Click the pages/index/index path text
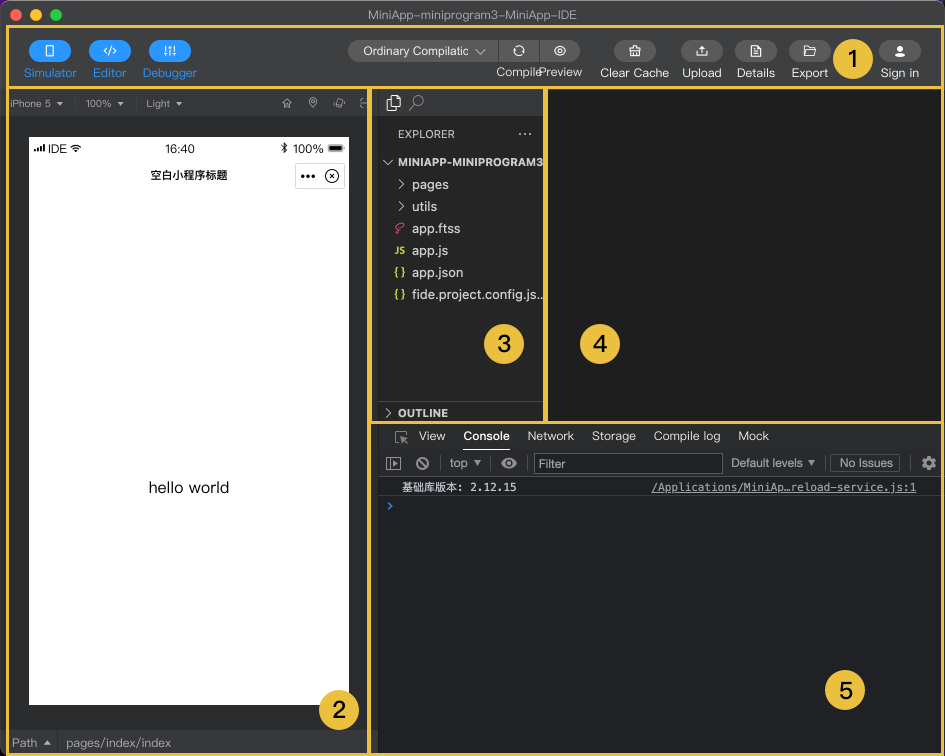945x756 pixels. click(119, 743)
